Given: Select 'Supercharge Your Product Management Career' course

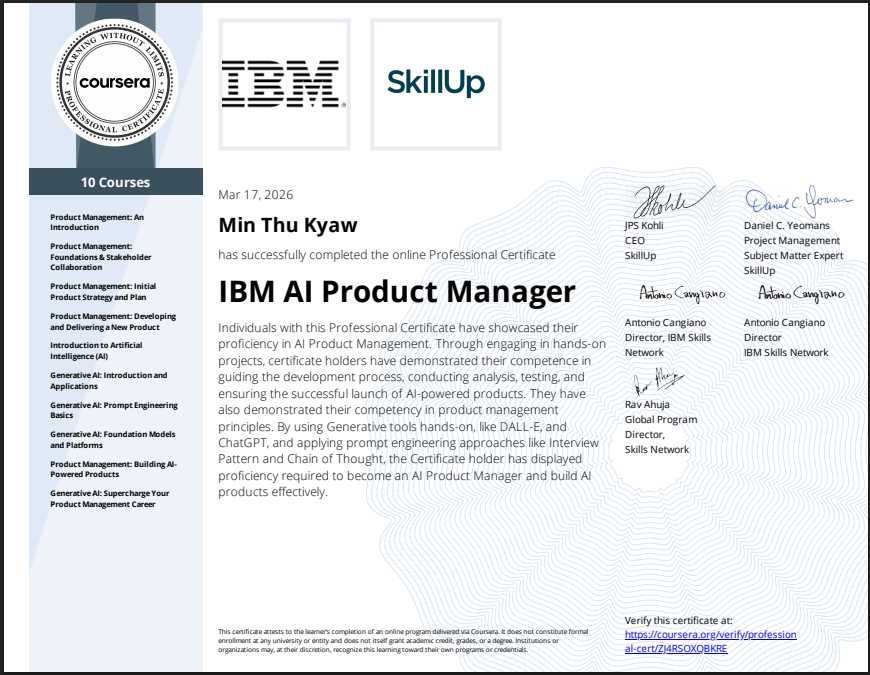Looking at the screenshot, I should (x=110, y=499).
